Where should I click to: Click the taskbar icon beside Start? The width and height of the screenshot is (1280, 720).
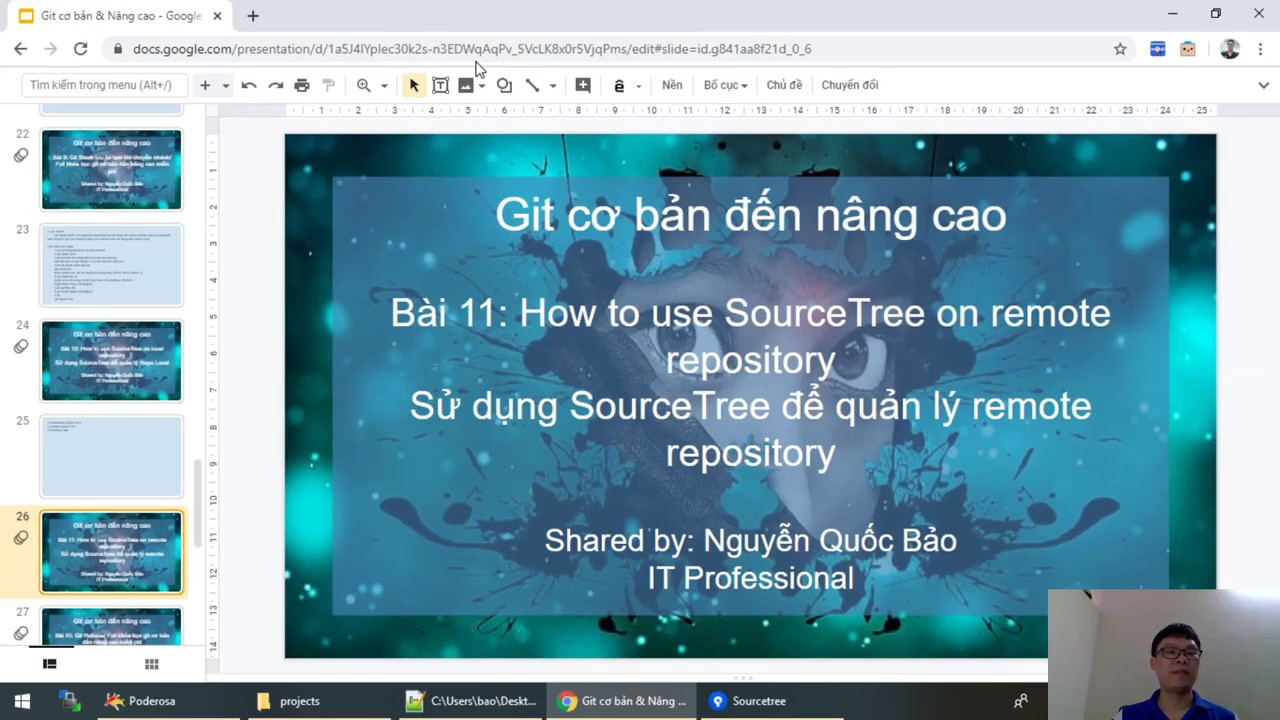[69, 701]
